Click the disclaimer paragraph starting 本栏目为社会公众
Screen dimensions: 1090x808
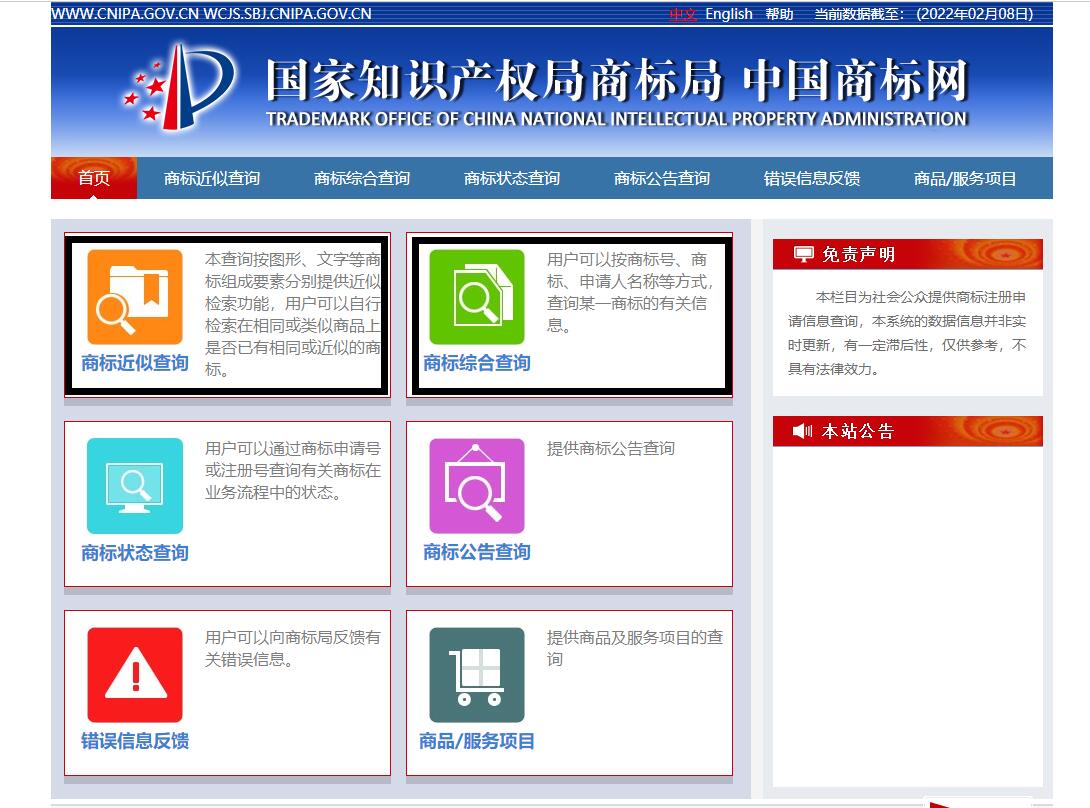(x=907, y=333)
